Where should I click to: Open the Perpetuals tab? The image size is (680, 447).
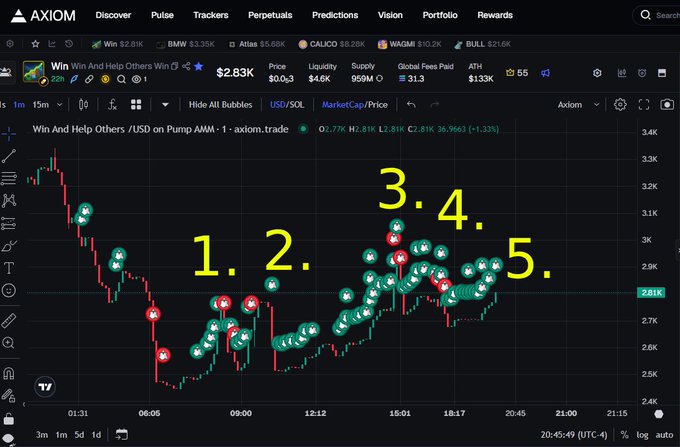tap(270, 15)
